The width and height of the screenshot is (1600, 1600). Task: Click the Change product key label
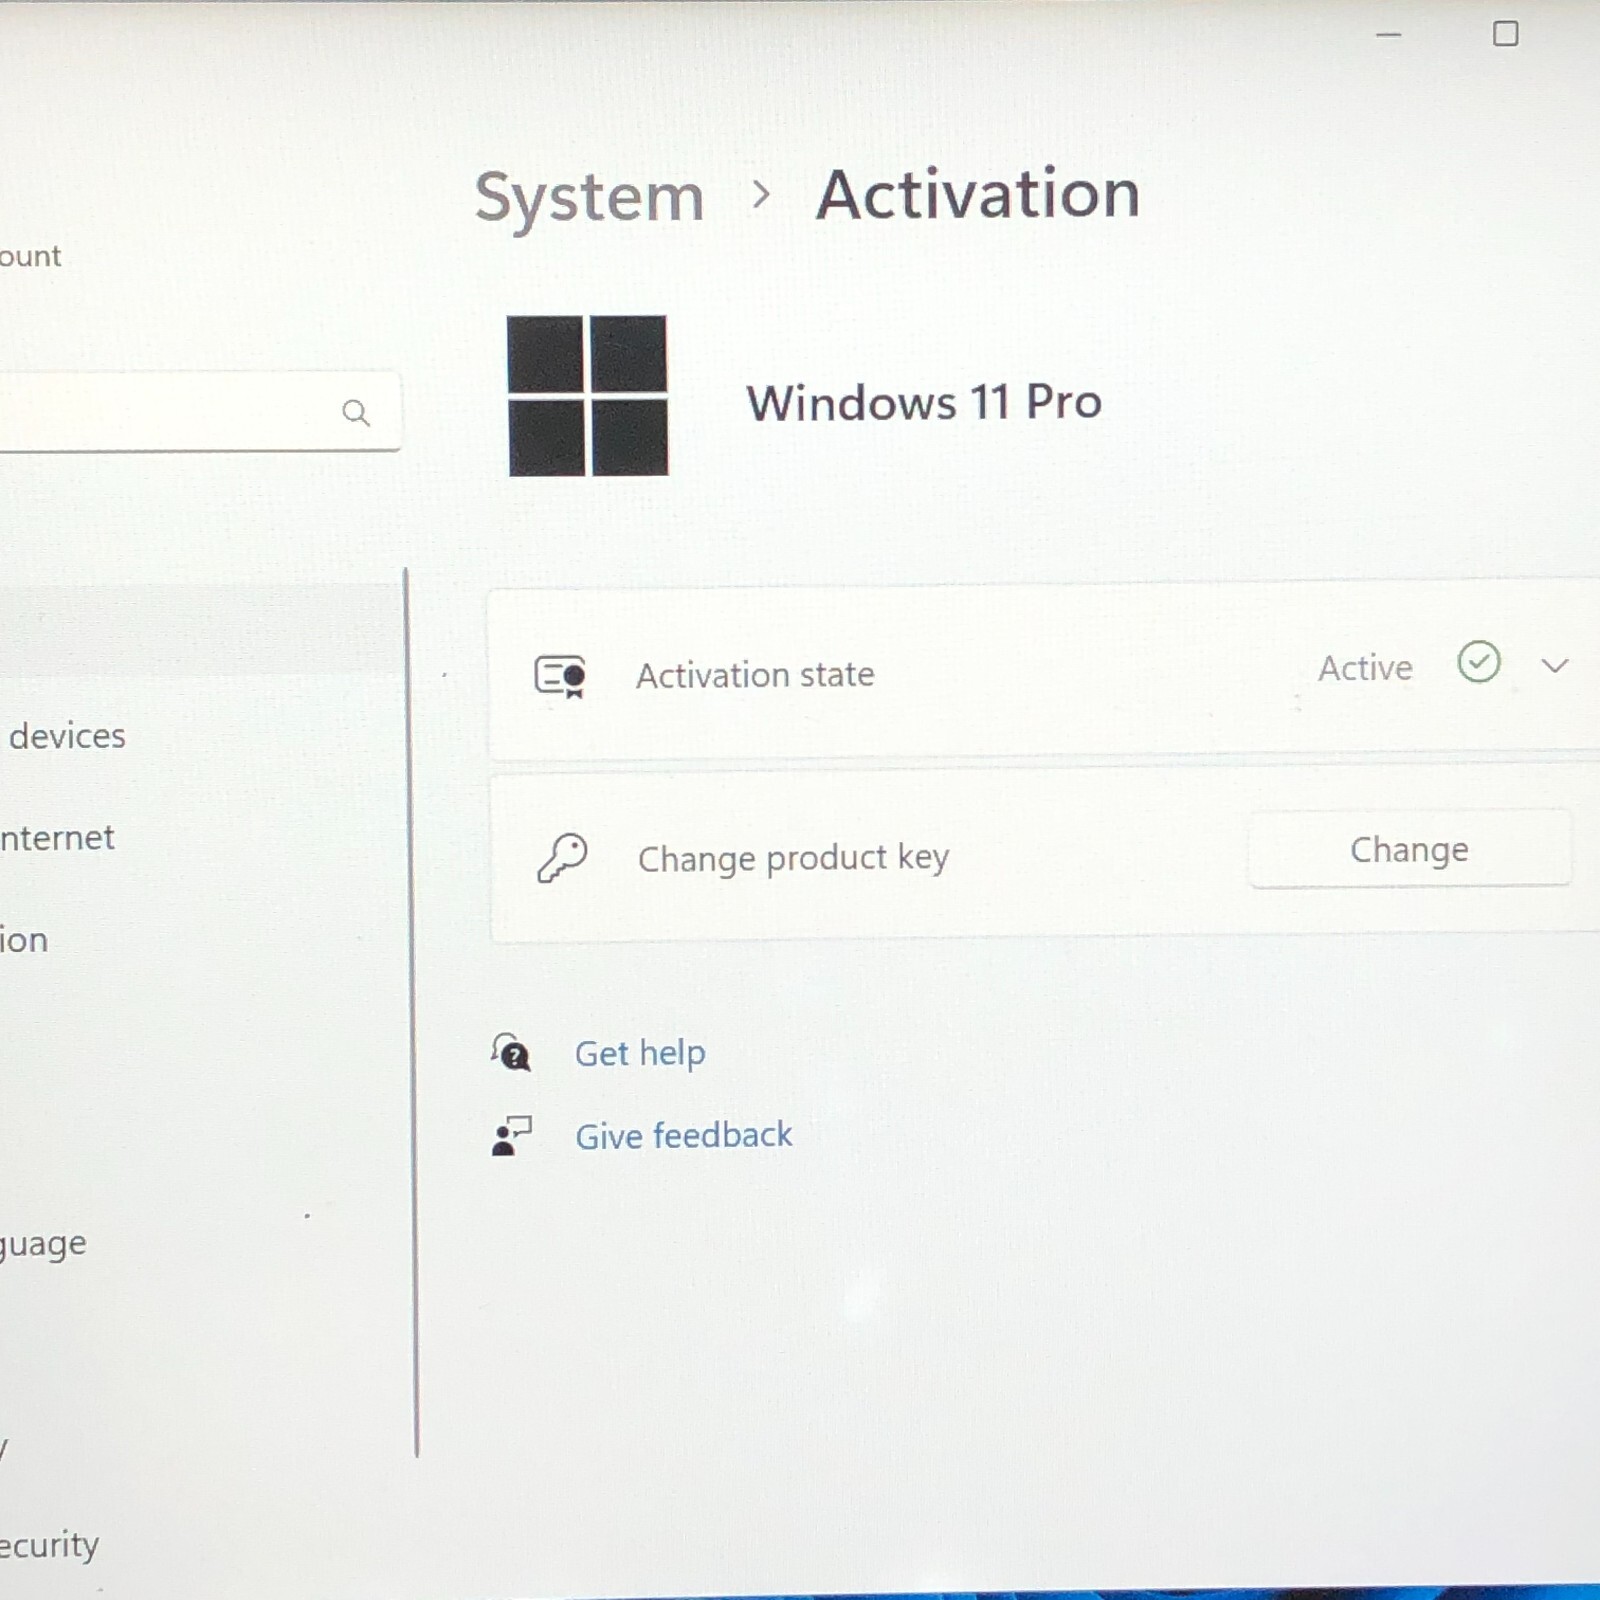coord(793,858)
